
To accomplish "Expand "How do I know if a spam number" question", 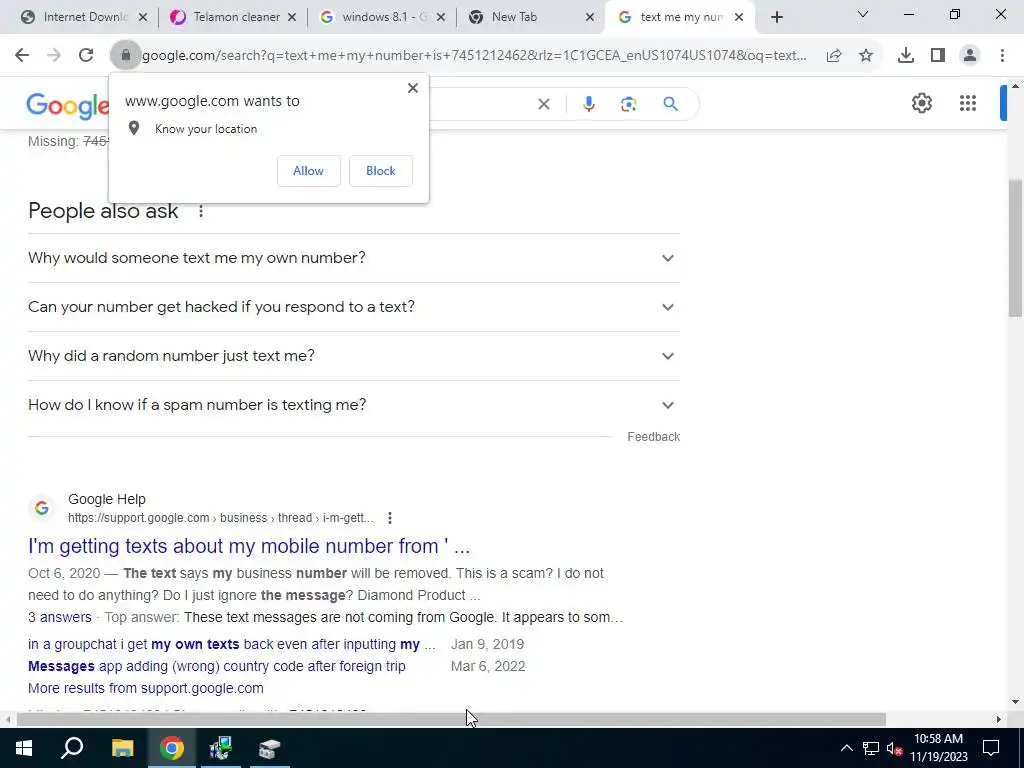I will pyautogui.click(x=354, y=405).
